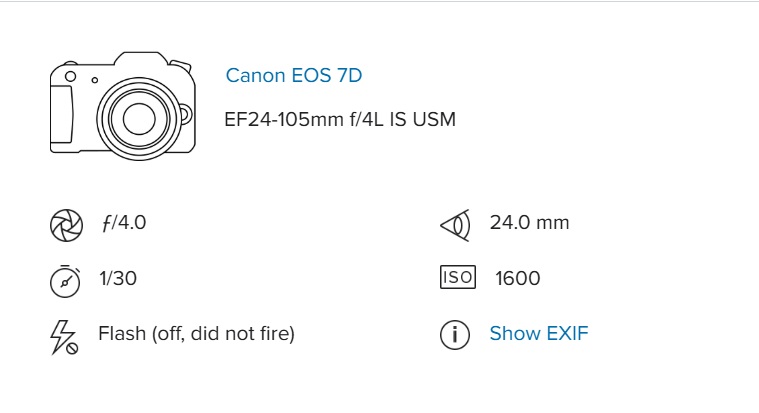Viewport: 759px width, 413px height.
Task: Click the EF24-105mm f/4L lens name
Action: pyautogui.click(x=340, y=120)
